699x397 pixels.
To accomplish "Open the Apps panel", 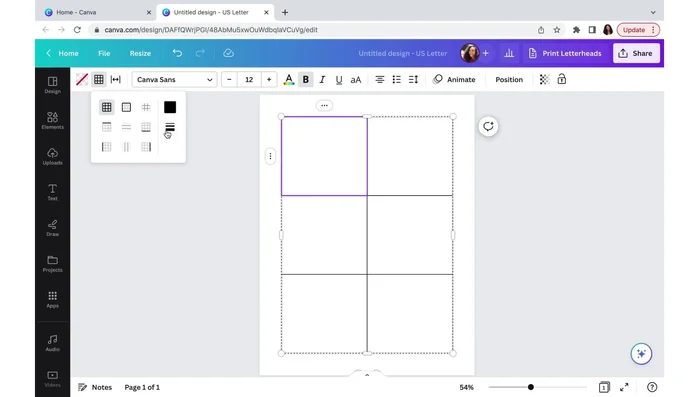I will [52, 299].
